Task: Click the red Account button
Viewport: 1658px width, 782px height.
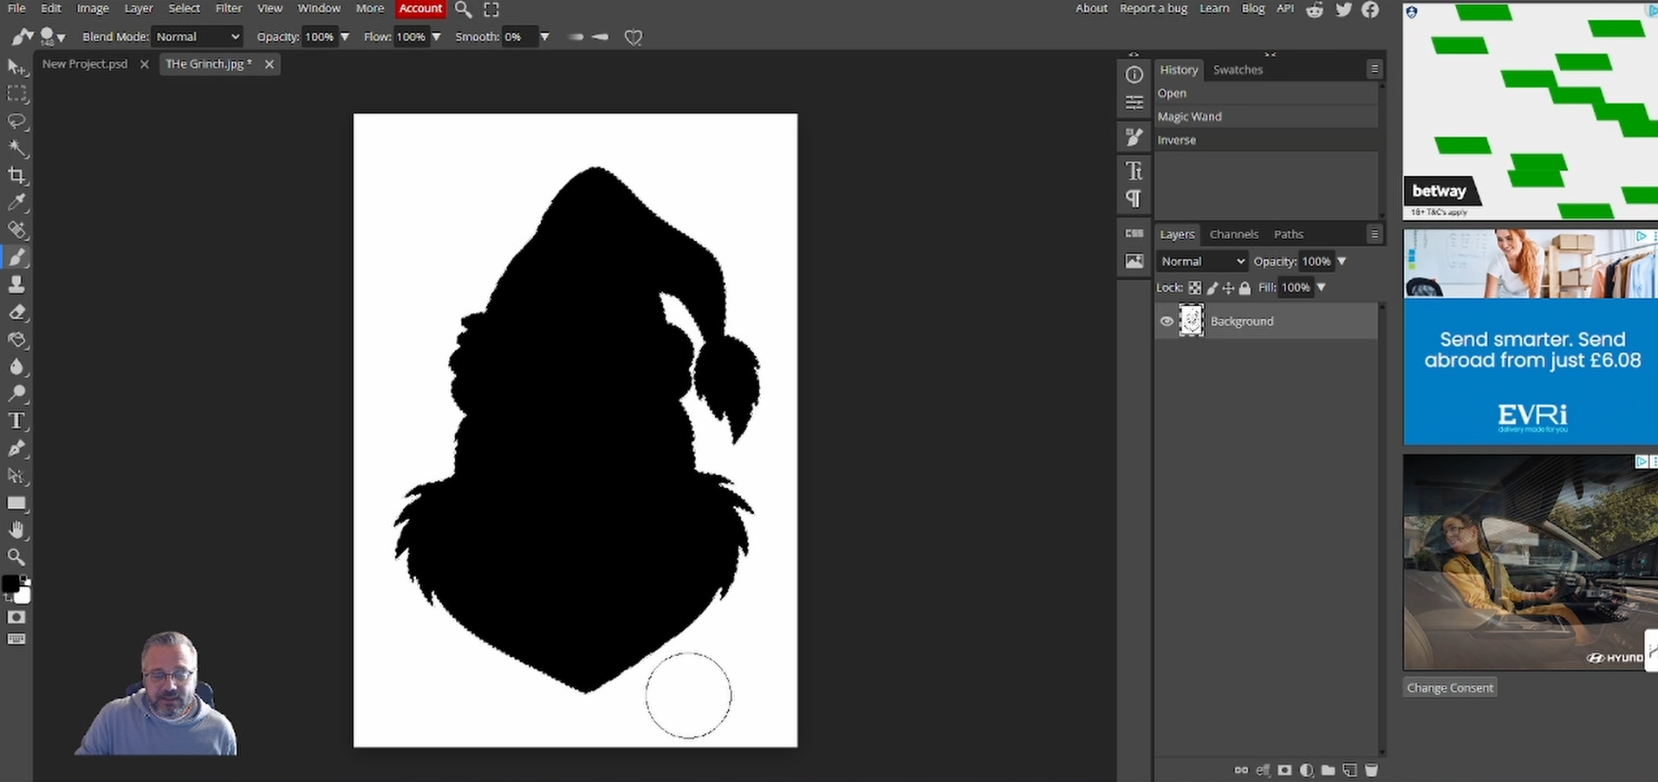Action: 420,8
